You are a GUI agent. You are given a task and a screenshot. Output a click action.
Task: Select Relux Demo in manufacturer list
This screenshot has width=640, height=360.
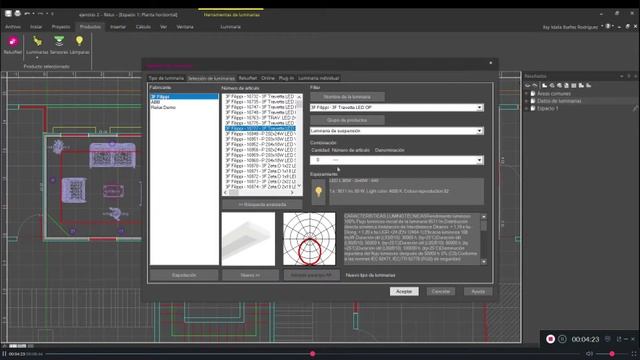[163, 107]
